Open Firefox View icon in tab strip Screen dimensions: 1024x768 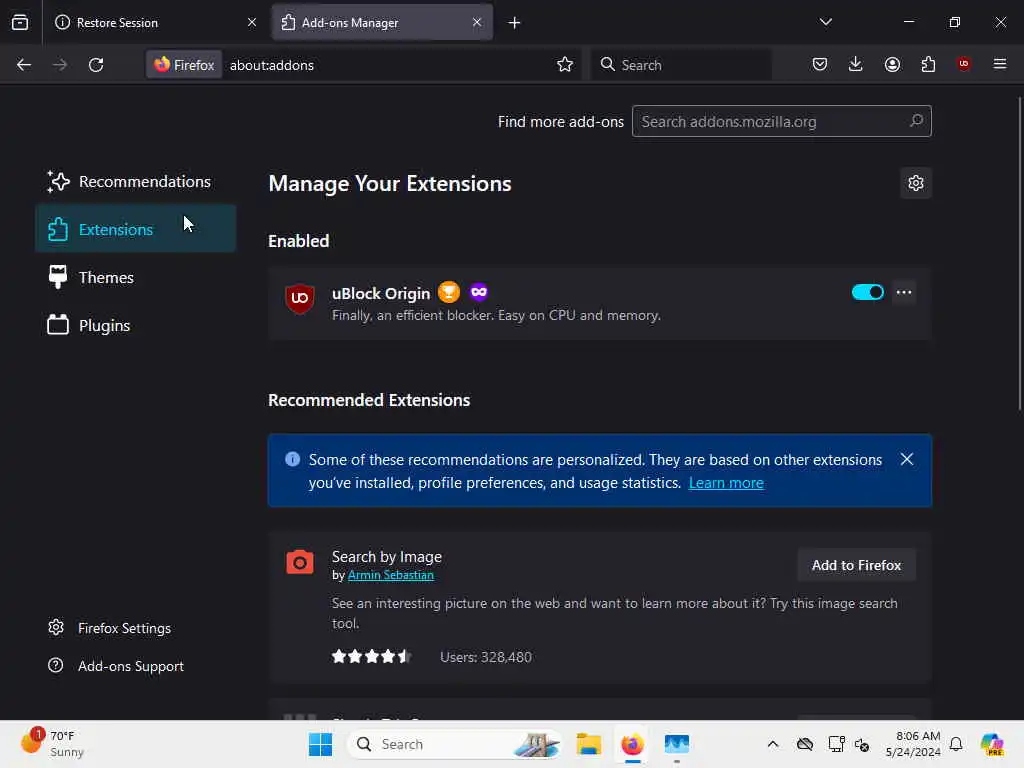20,22
